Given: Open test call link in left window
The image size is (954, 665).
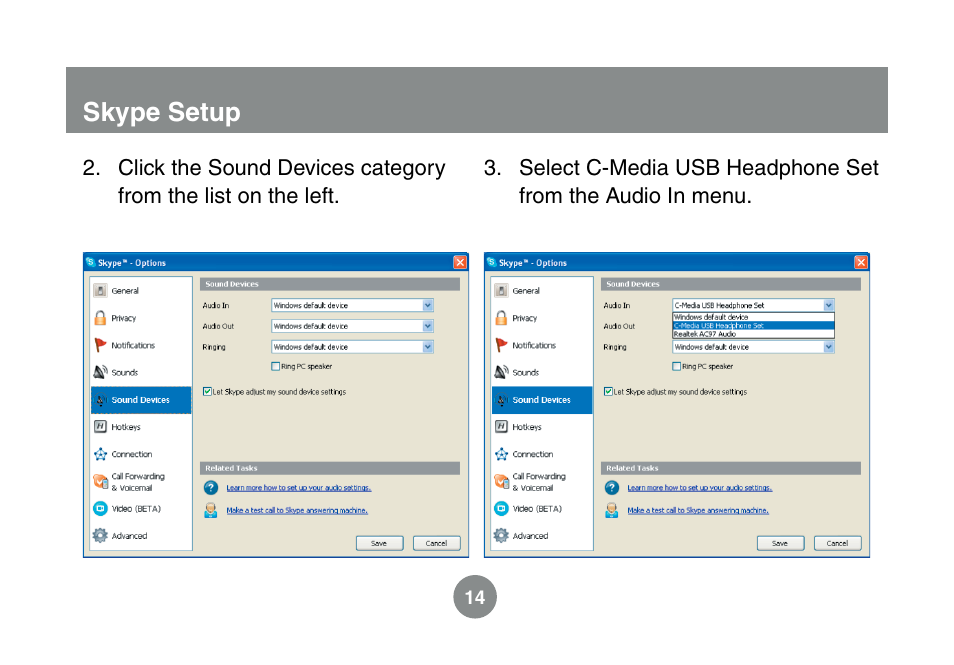Looking at the screenshot, I should click(x=297, y=510).
